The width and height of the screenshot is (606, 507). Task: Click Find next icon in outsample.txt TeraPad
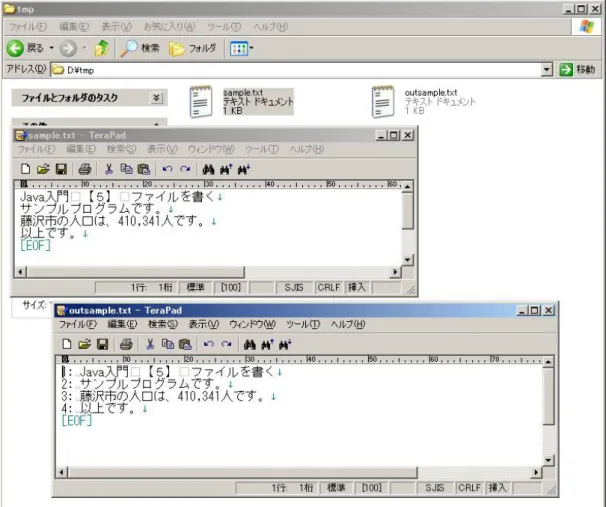(x=285, y=344)
